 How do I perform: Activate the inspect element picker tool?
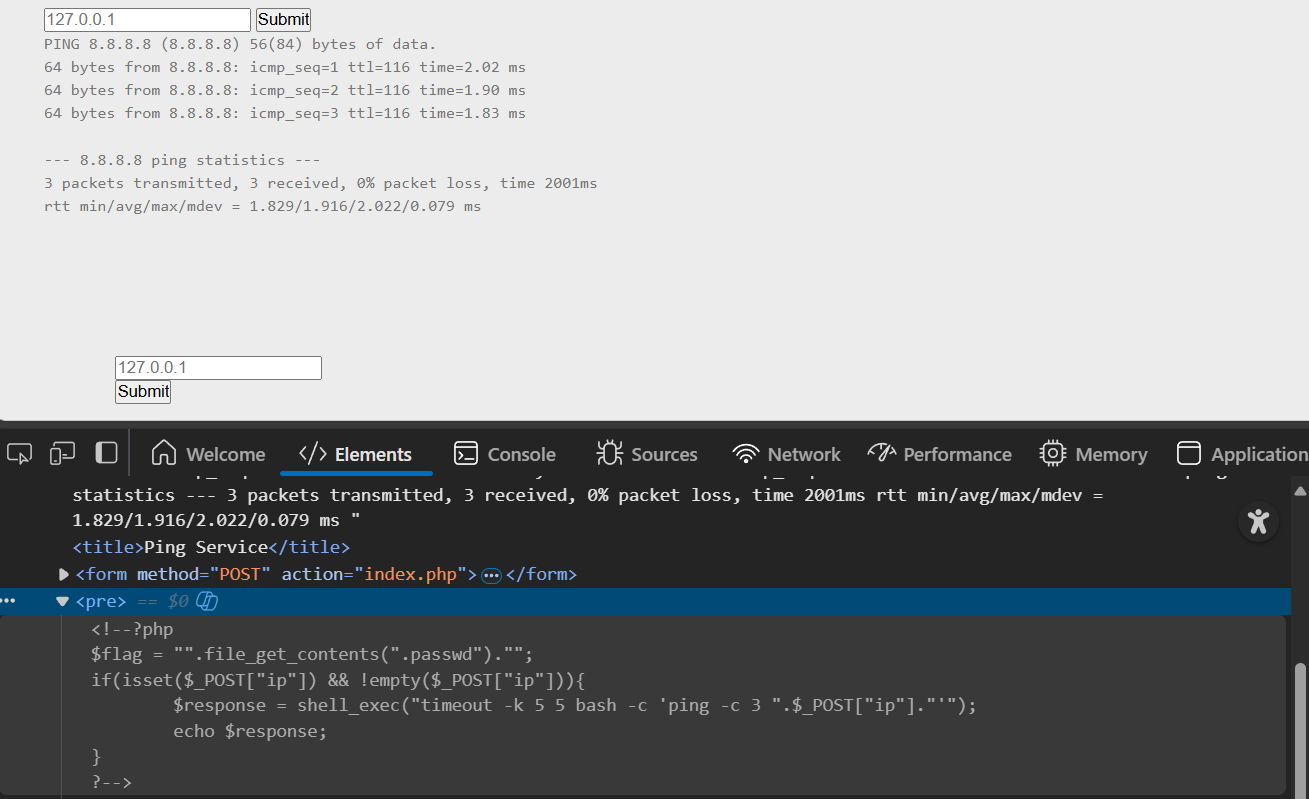[19, 454]
